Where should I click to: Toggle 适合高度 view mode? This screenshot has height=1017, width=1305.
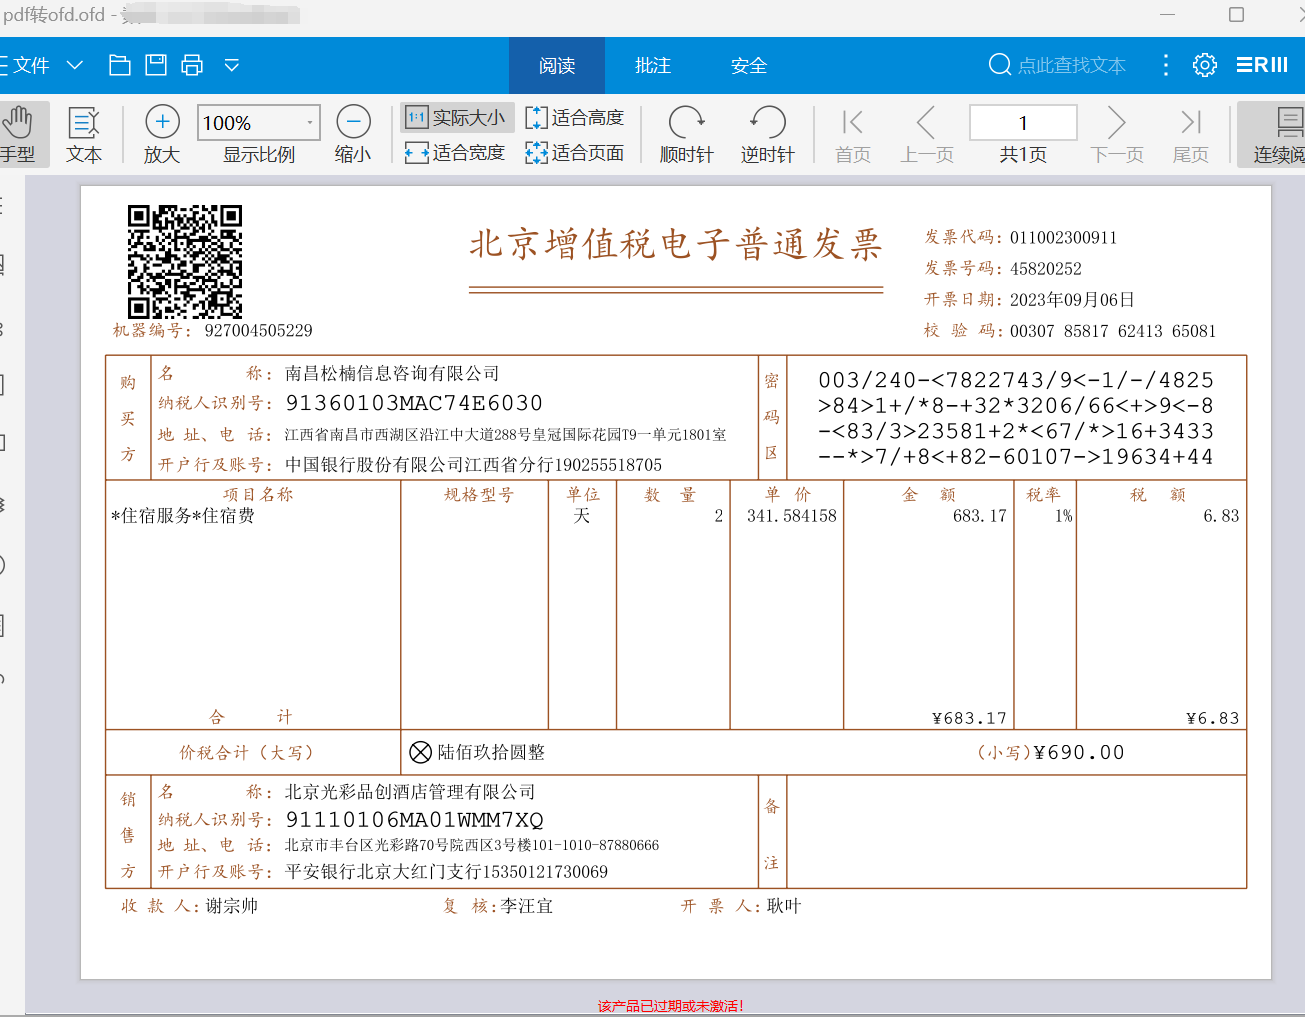[575, 117]
